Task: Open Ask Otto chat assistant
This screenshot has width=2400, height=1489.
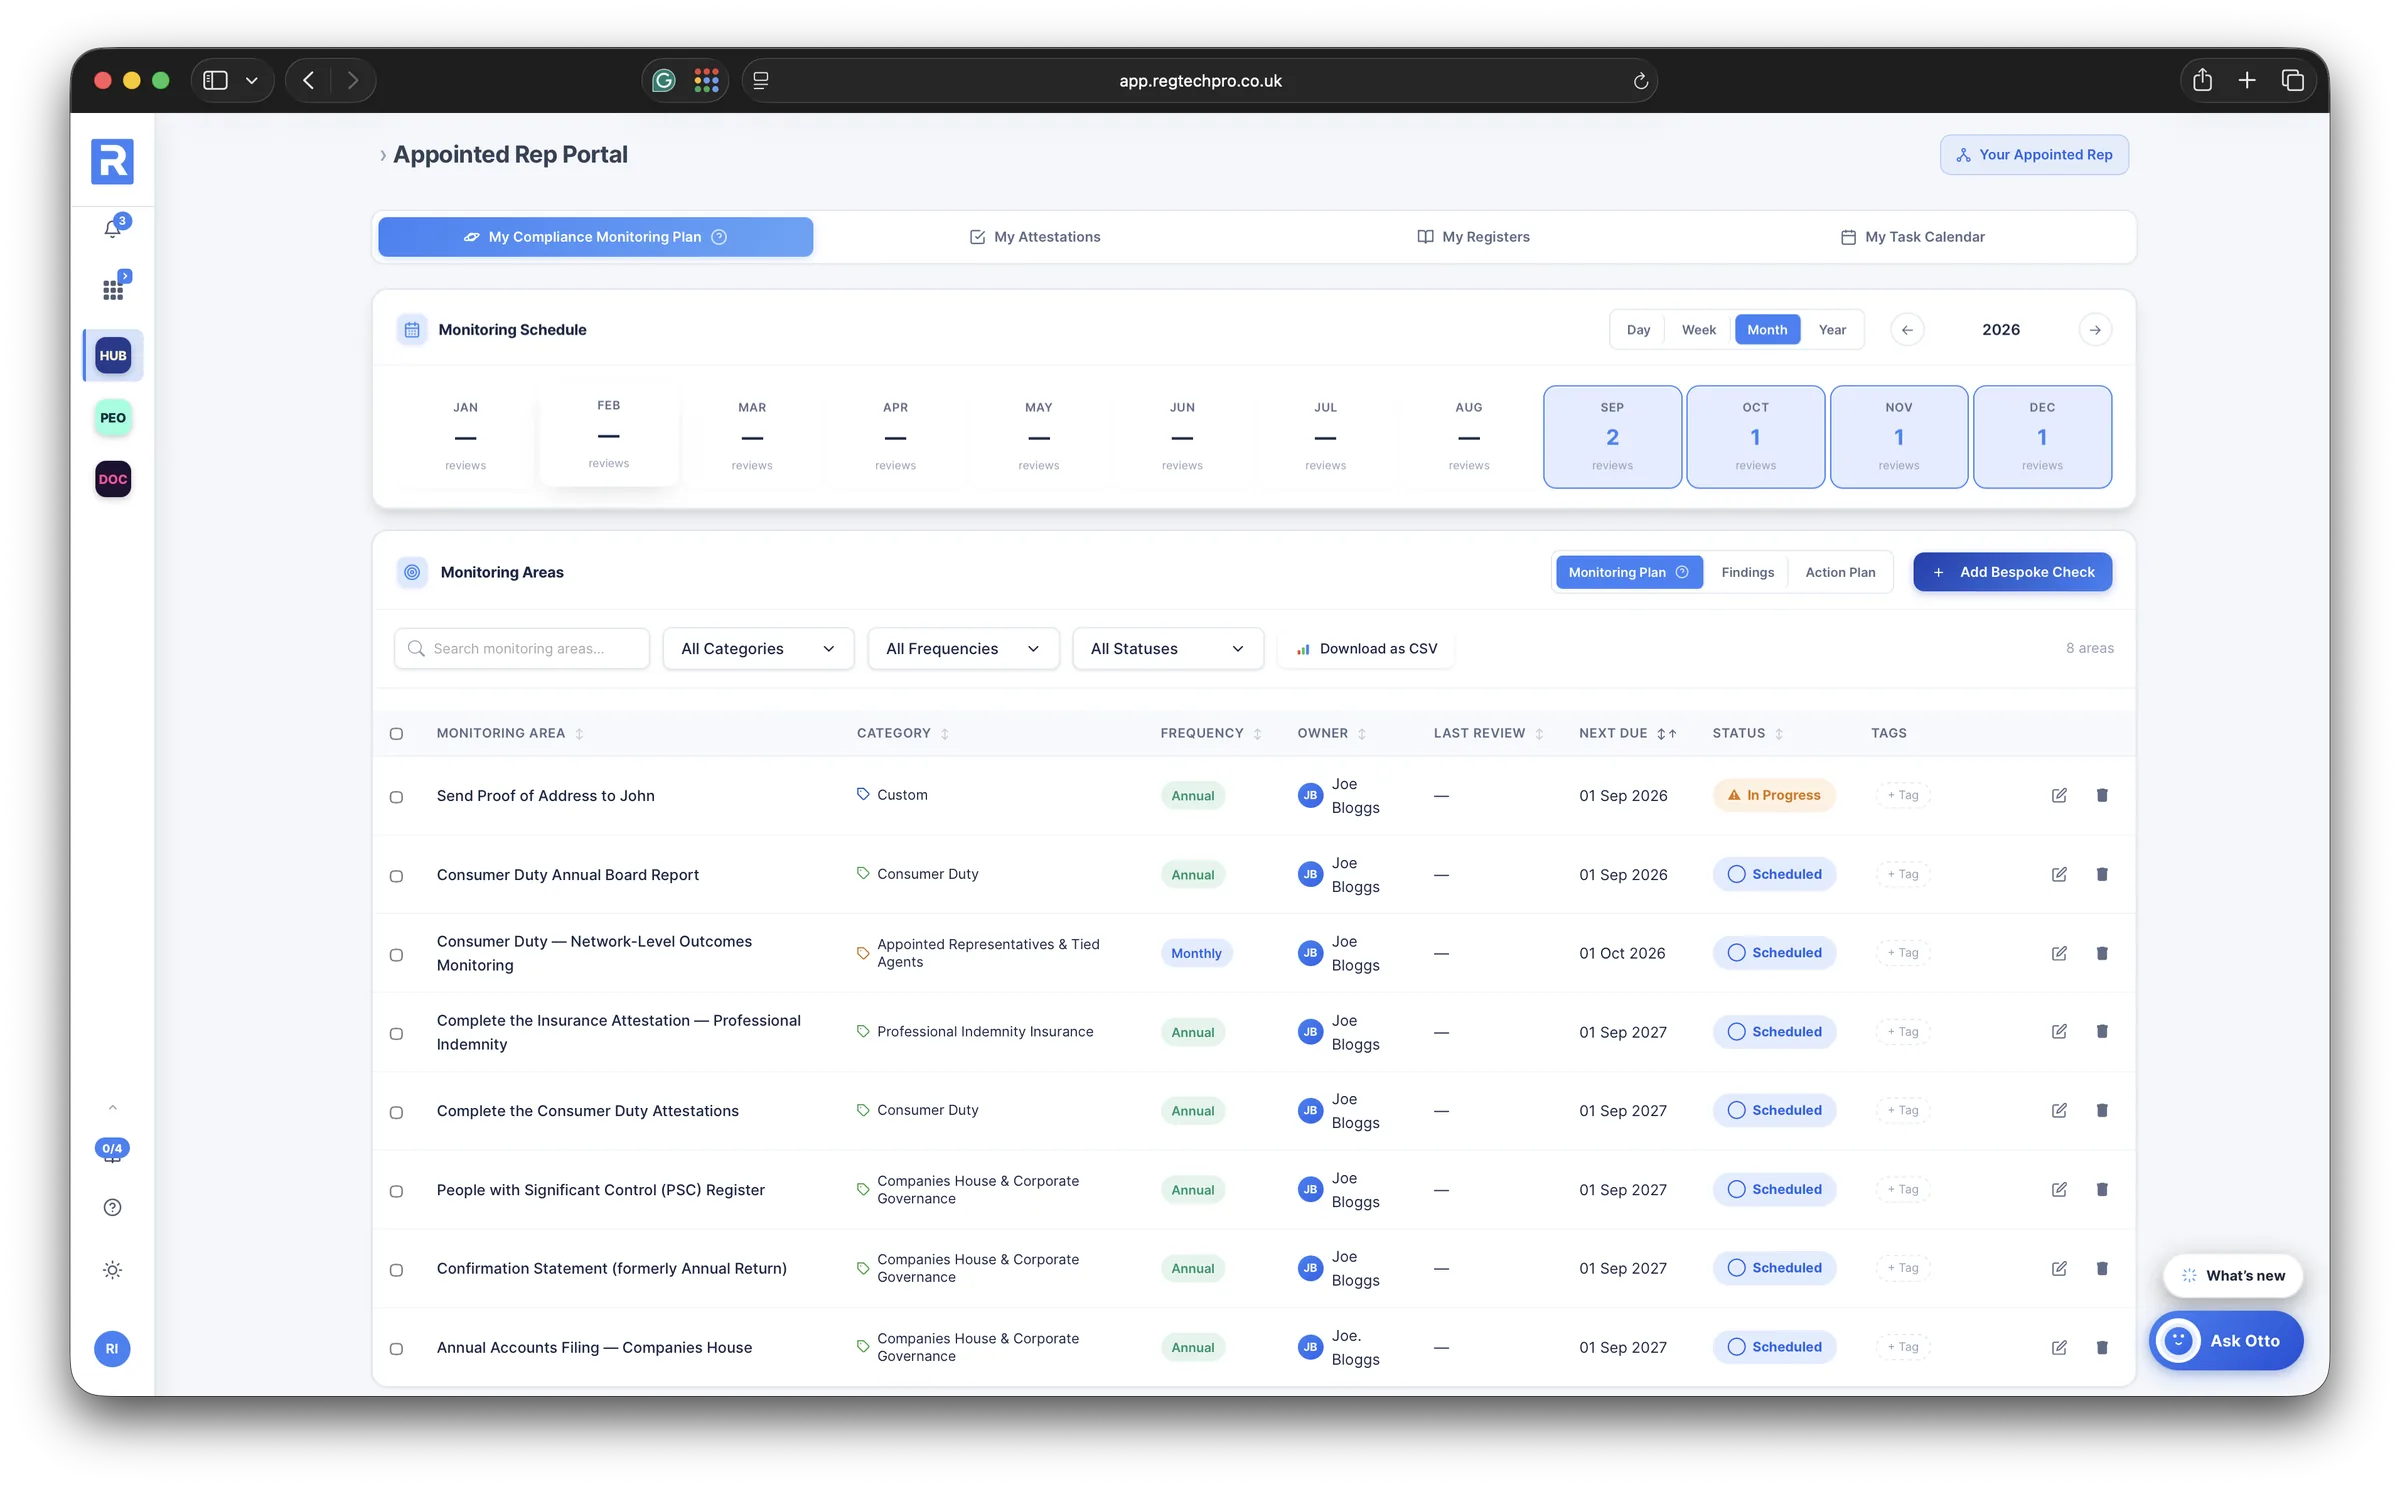Action: point(2226,1340)
